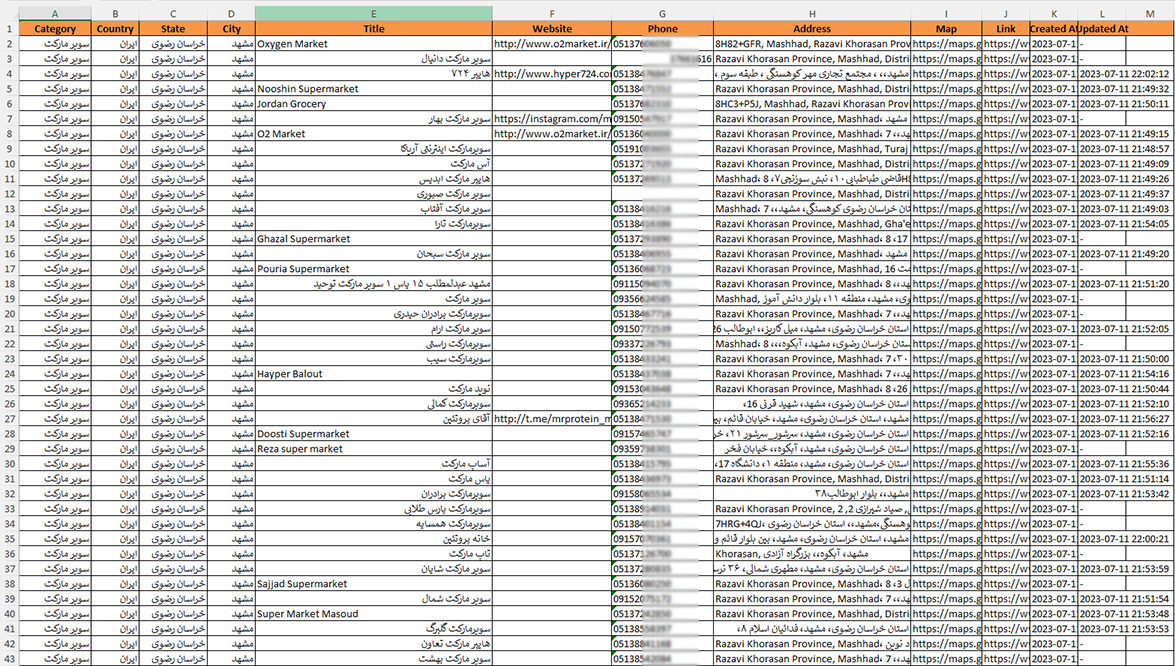Click the Sajjad Supermarket title cell
This screenshot has width=1175, height=666.
tap(374, 584)
